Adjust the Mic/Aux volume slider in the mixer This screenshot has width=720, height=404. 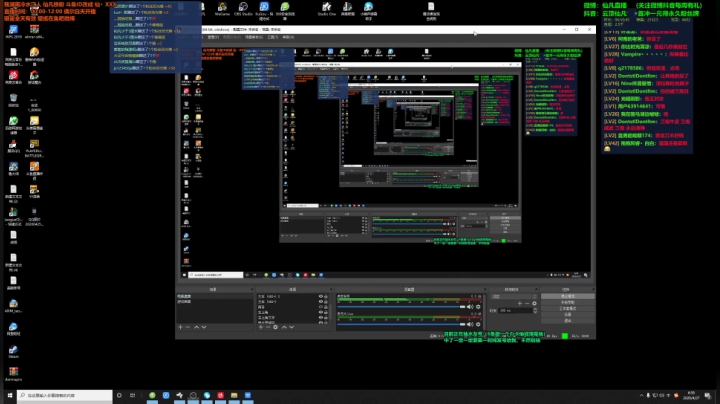coord(399,325)
